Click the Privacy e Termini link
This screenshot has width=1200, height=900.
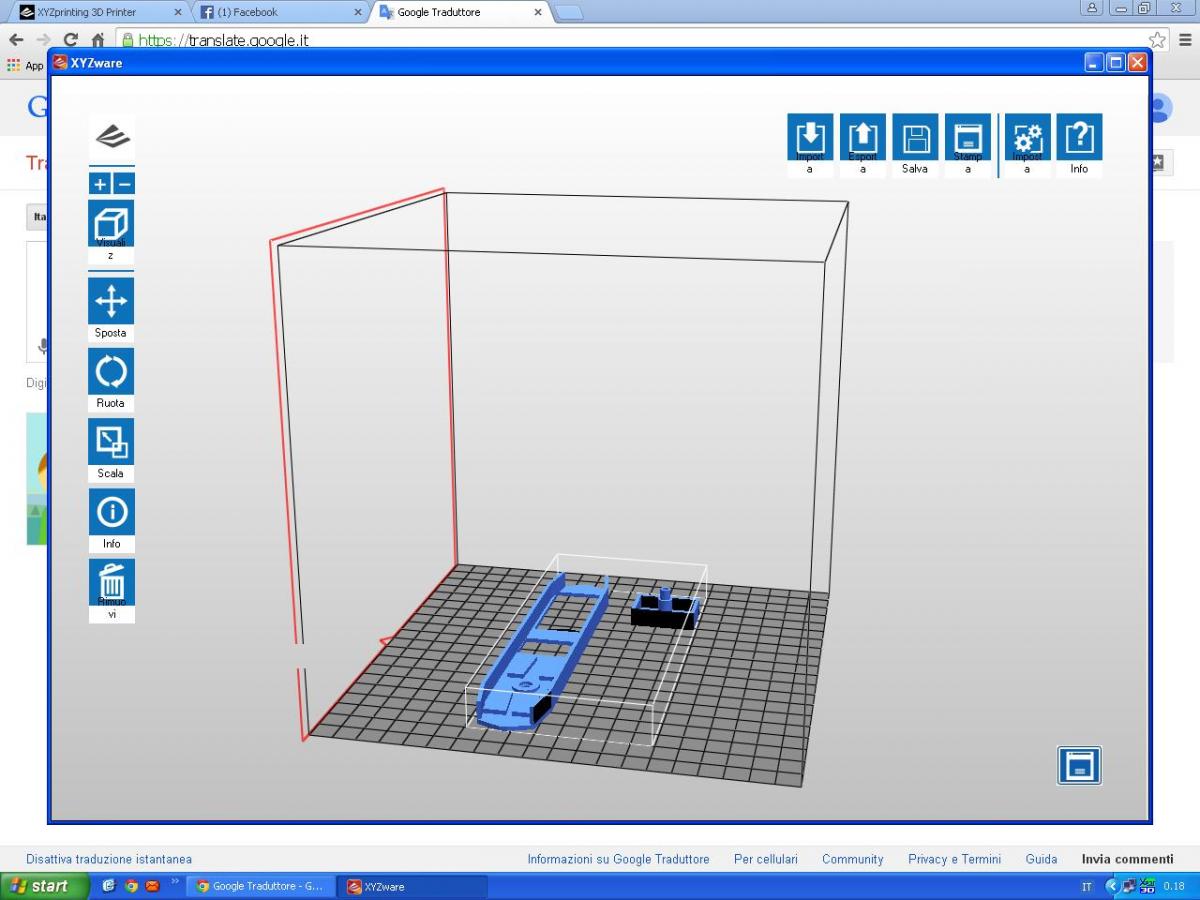(x=954, y=859)
